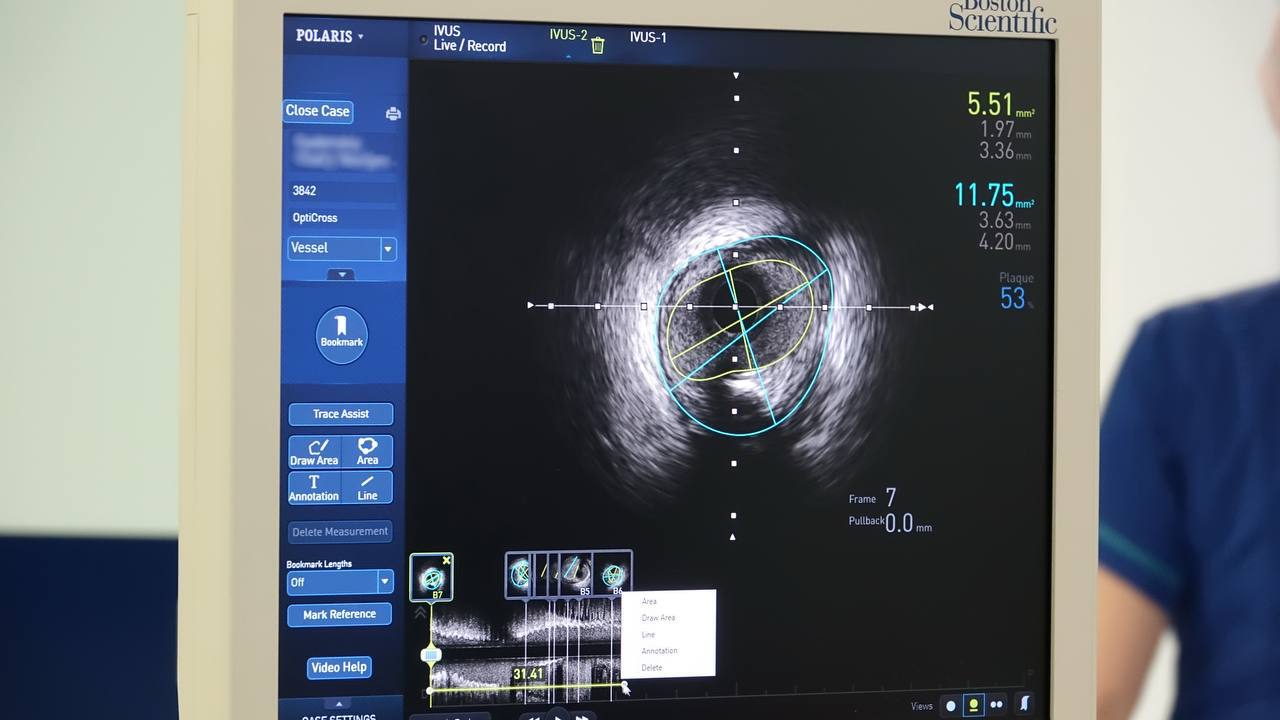Click the Pullback 0.0 mm readout
Viewport: 1280px width, 720px height.
pos(890,523)
